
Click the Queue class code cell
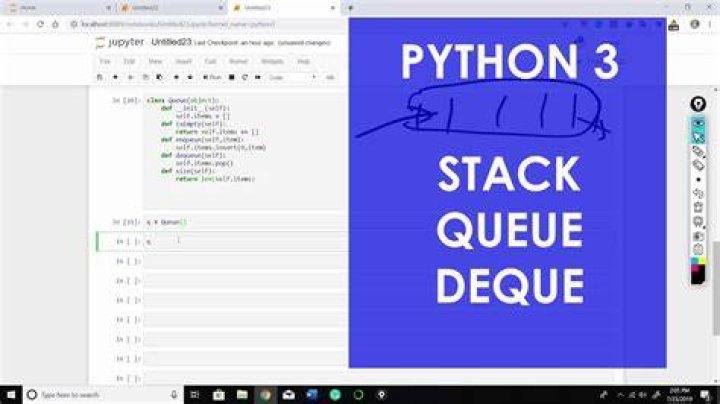tap(245, 152)
